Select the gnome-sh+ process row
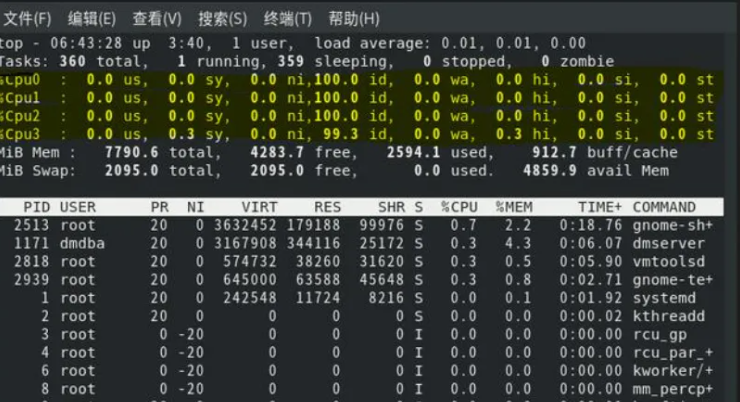 [x=362, y=225]
